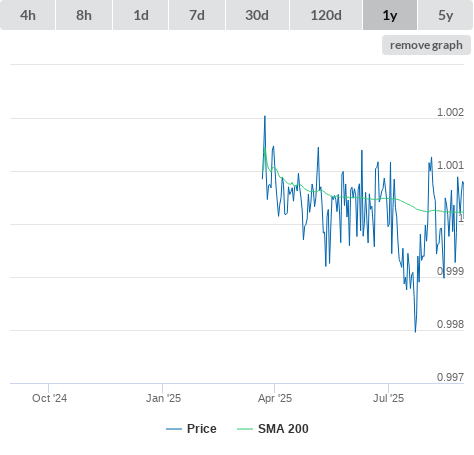This screenshot has width=474, height=455.
Task: Choose the 1d chart range
Action: [141, 15]
